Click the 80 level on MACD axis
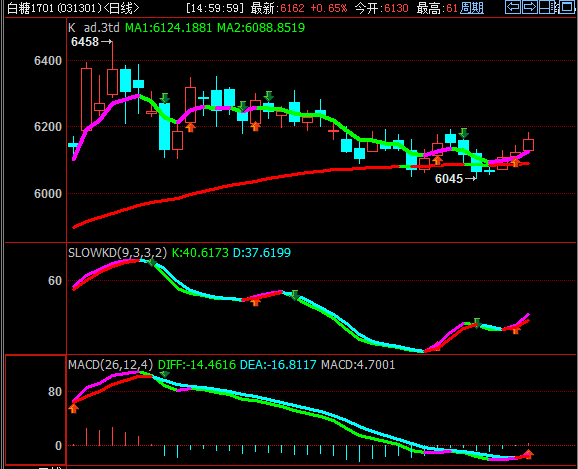This screenshot has width=578, height=469. point(55,392)
